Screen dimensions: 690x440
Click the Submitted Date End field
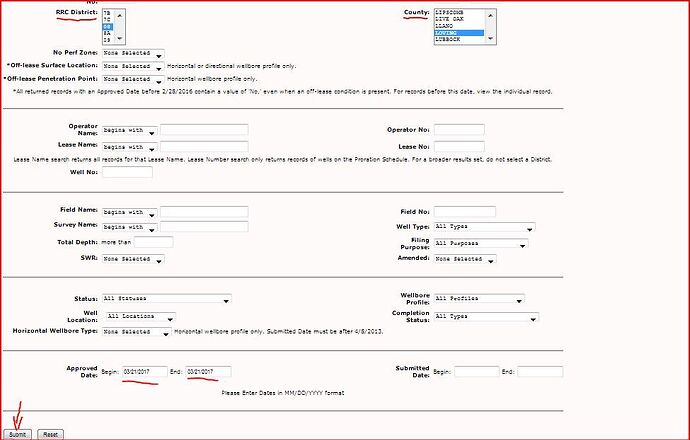(x=540, y=372)
